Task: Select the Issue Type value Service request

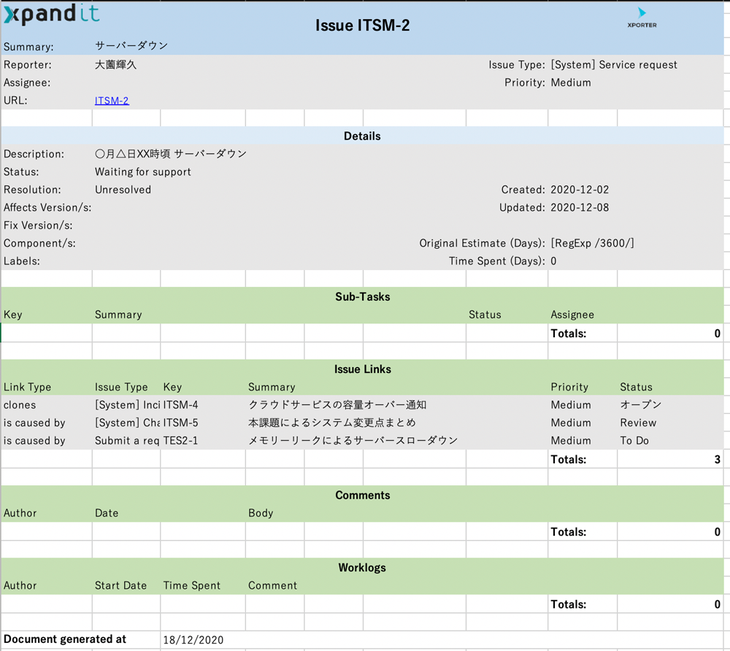Action: tap(614, 65)
